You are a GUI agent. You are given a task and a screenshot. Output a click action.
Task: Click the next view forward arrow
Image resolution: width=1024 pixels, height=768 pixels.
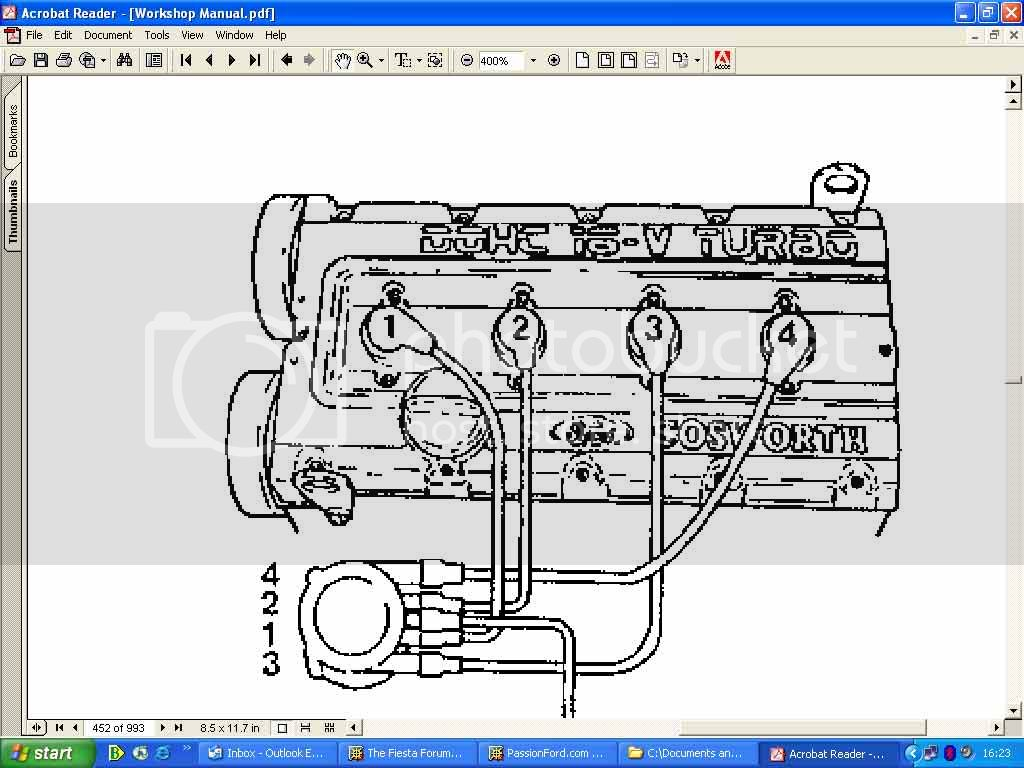310,60
